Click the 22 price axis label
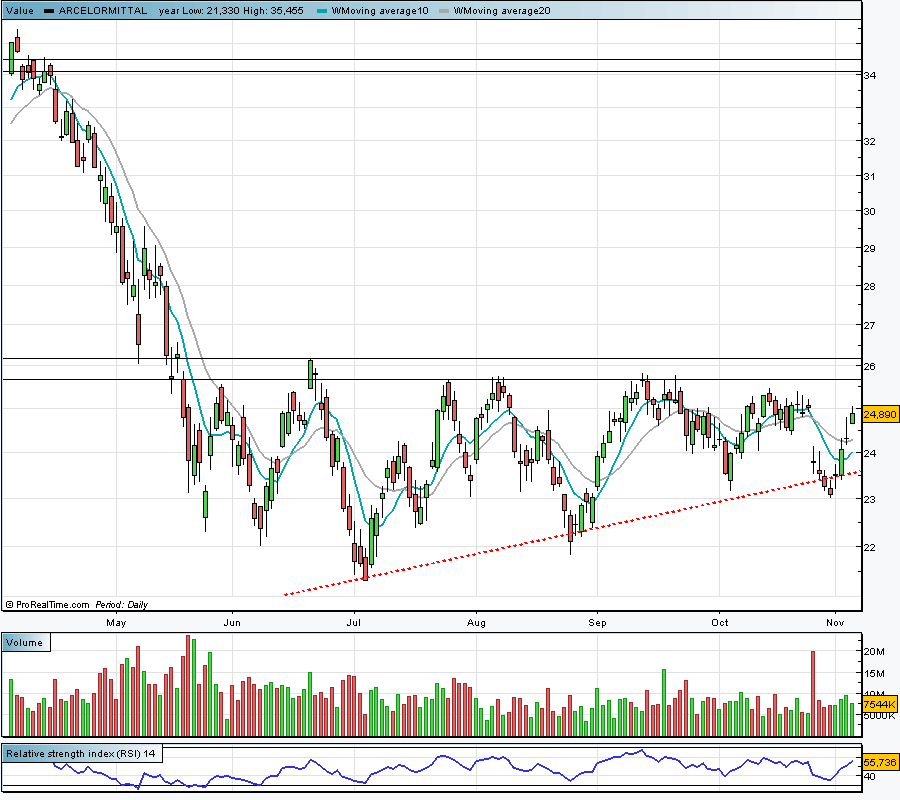 click(x=870, y=547)
